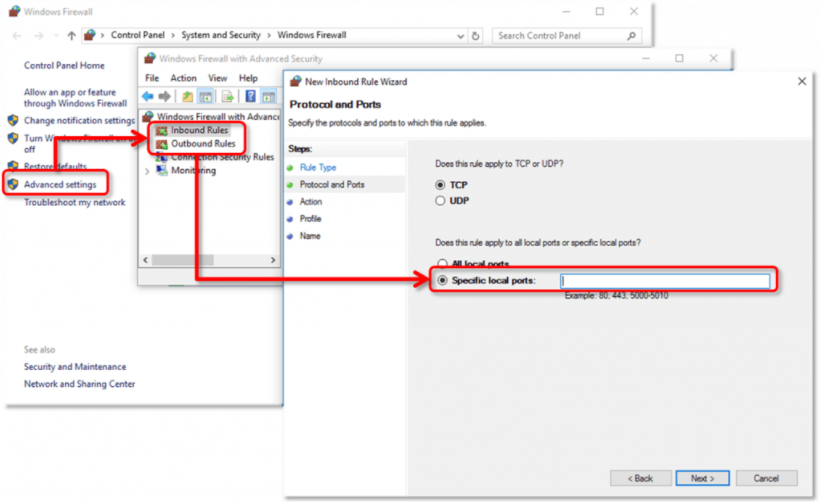The image size is (828, 502).
Task: Click Control Panel back arrow in Windows Firewall window
Action: (x=17, y=36)
